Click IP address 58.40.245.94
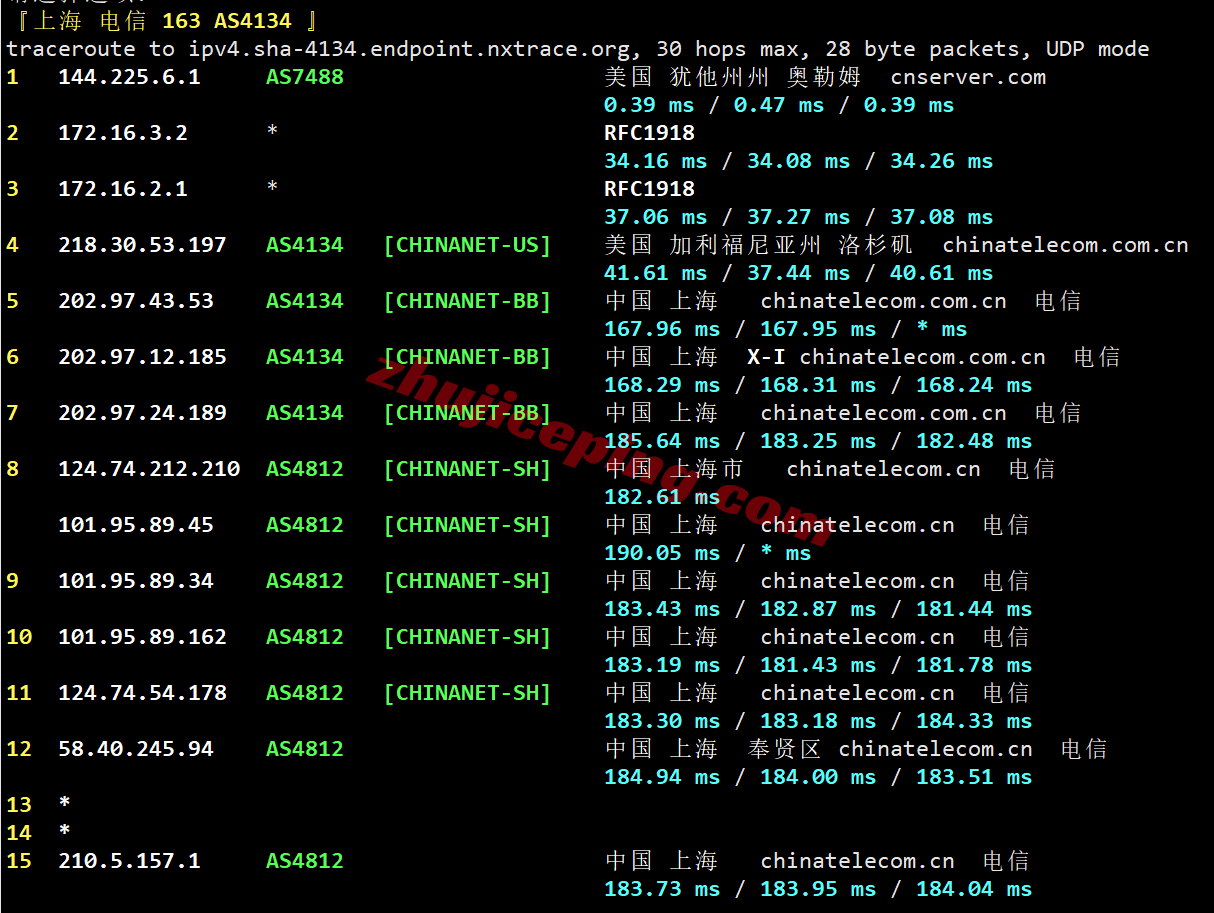This screenshot has height=913, width=1214. pyautogui.click(x=136, y=749)
